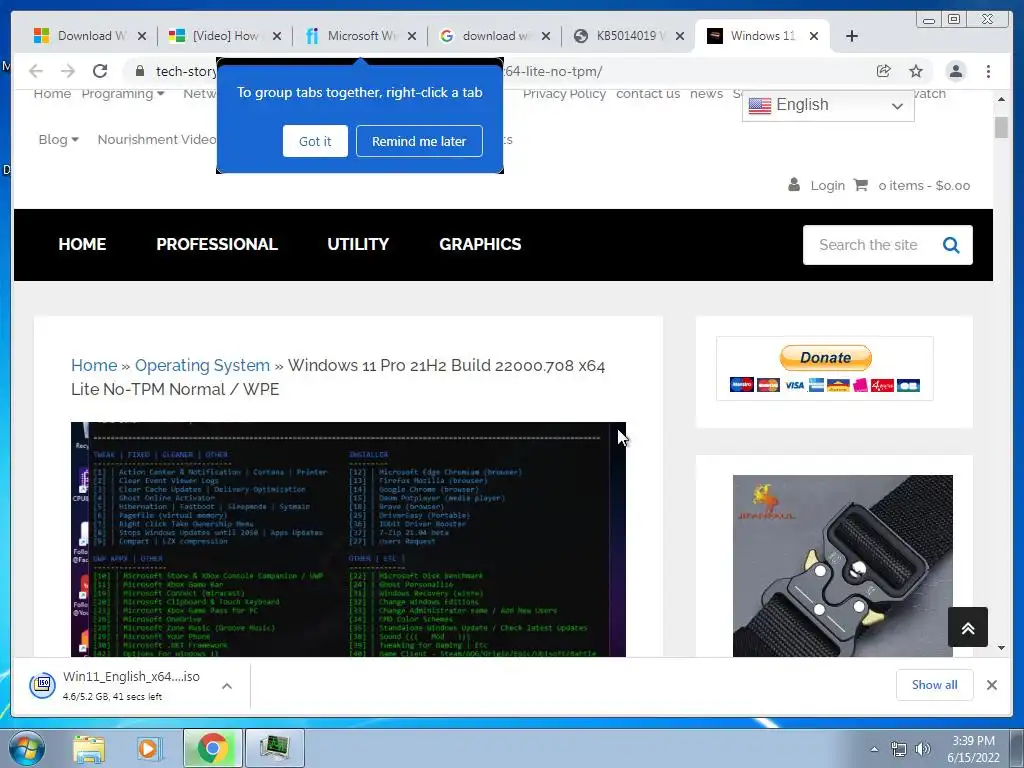Image resolution: width=1024 pixels, height=768 pixels.
Task: View site security lock icon
Action: [139, 71]
